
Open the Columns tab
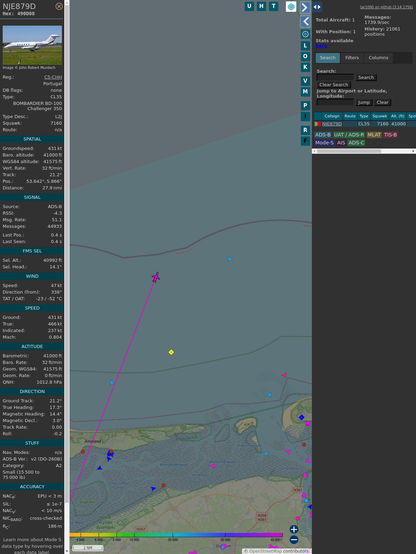pyautogui.click(x=378, y=58)
